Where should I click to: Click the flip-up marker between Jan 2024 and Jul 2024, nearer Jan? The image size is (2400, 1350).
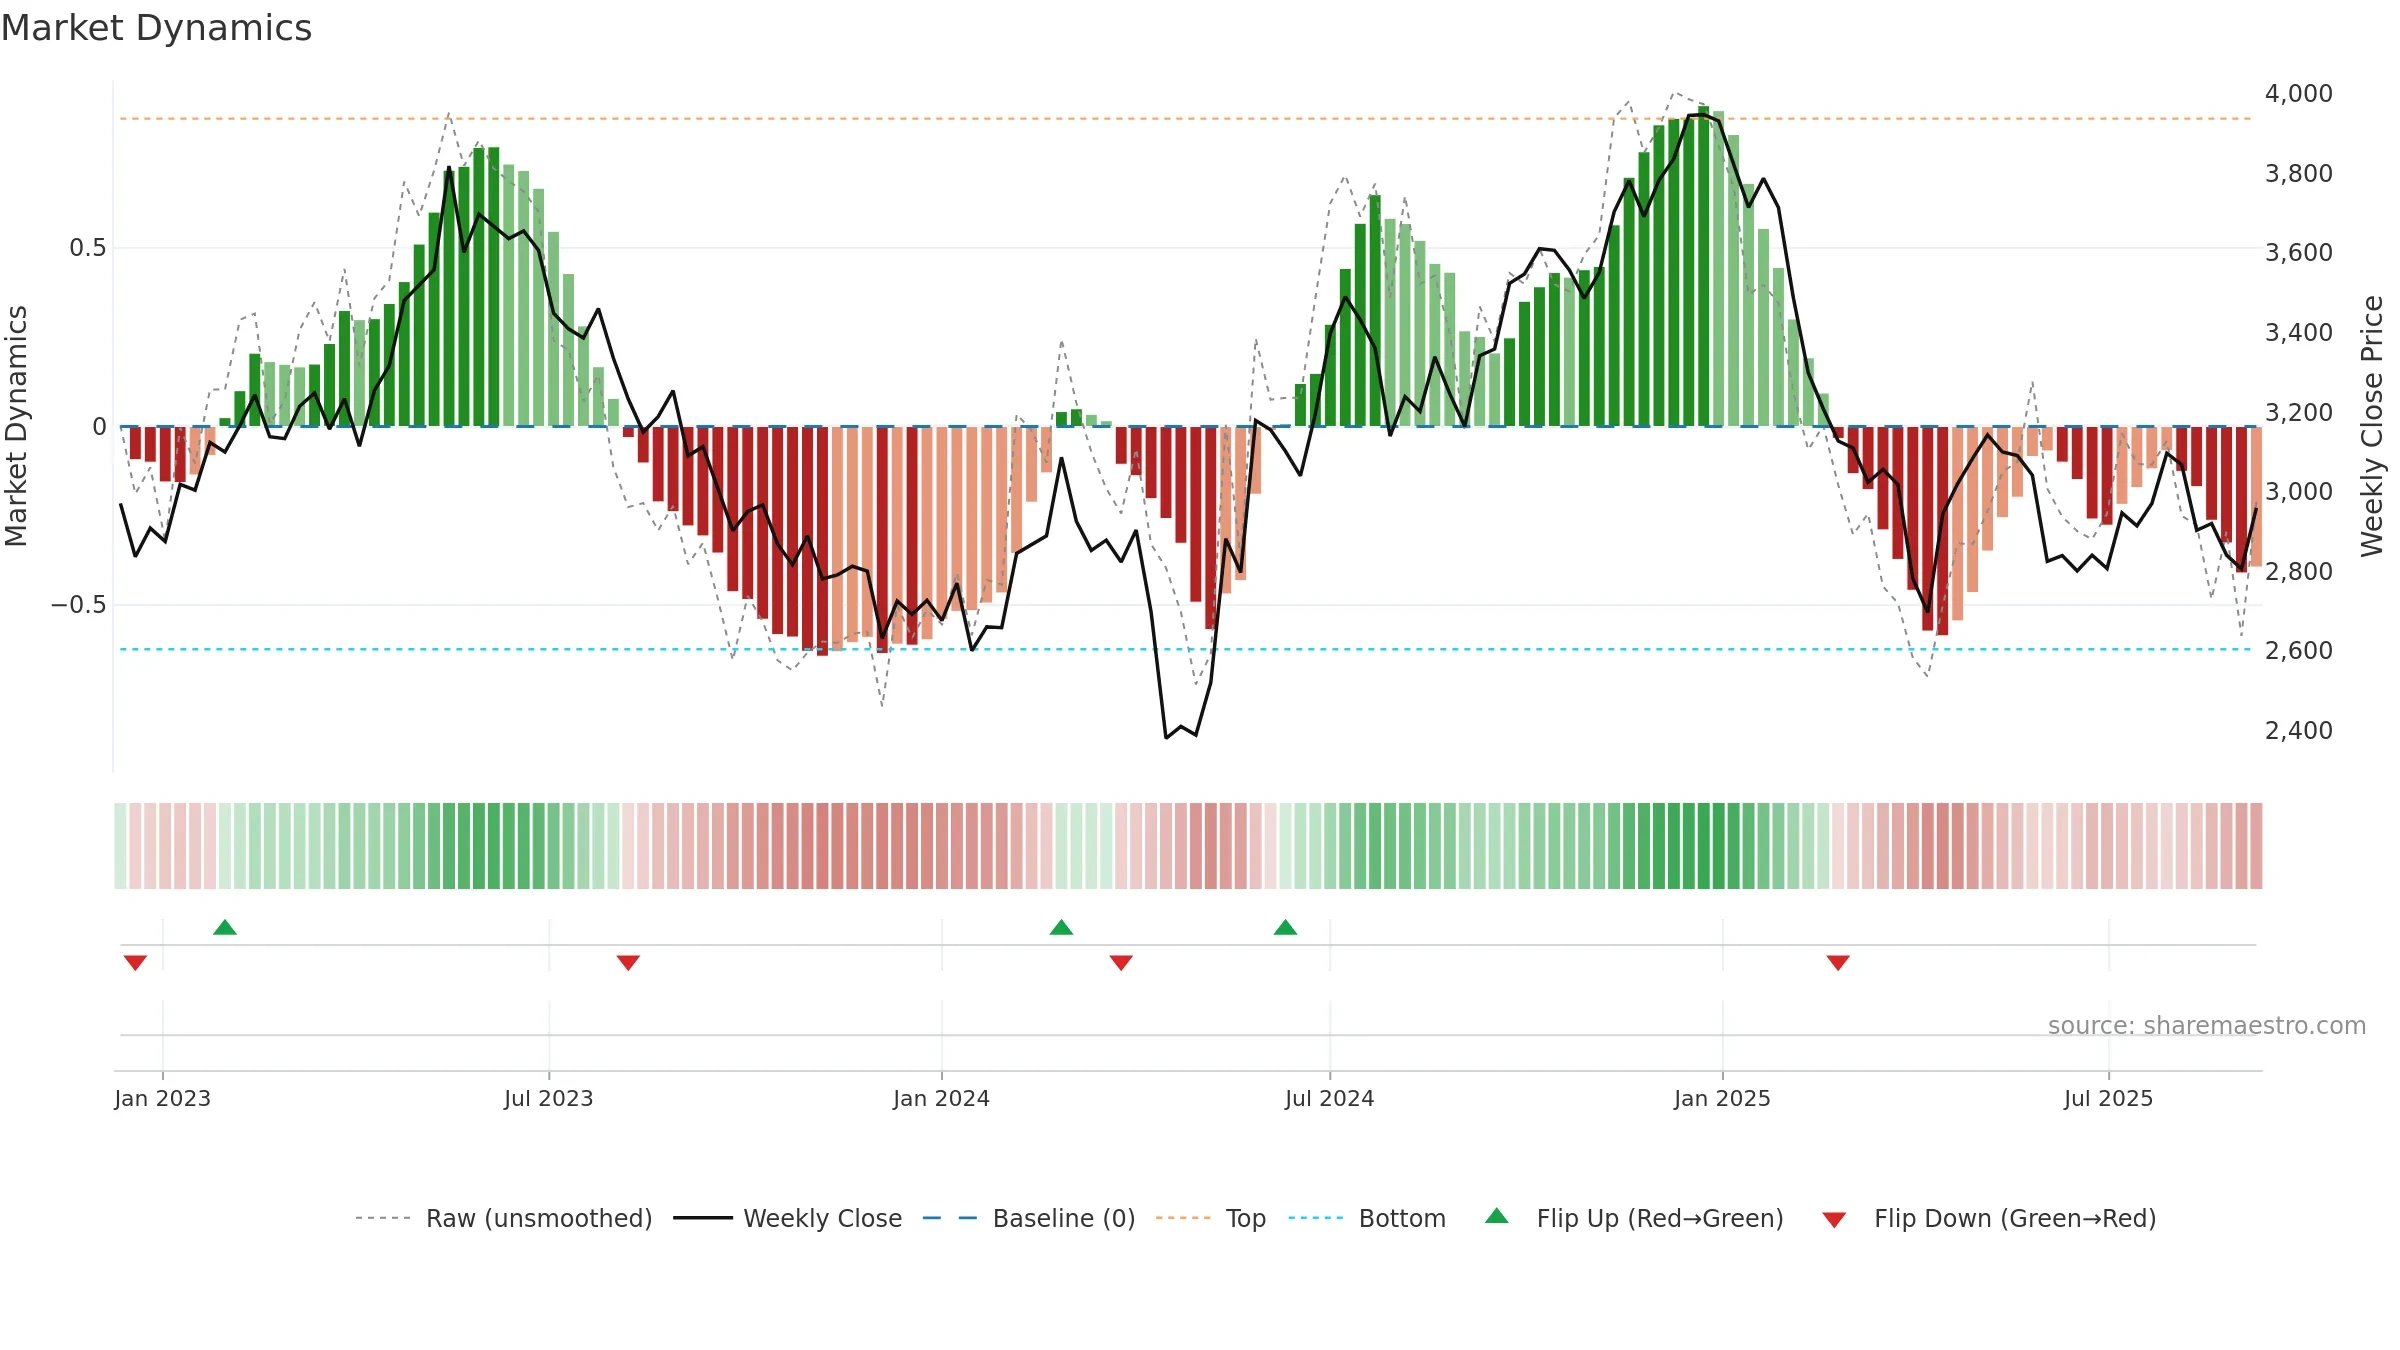point(1061,927)
